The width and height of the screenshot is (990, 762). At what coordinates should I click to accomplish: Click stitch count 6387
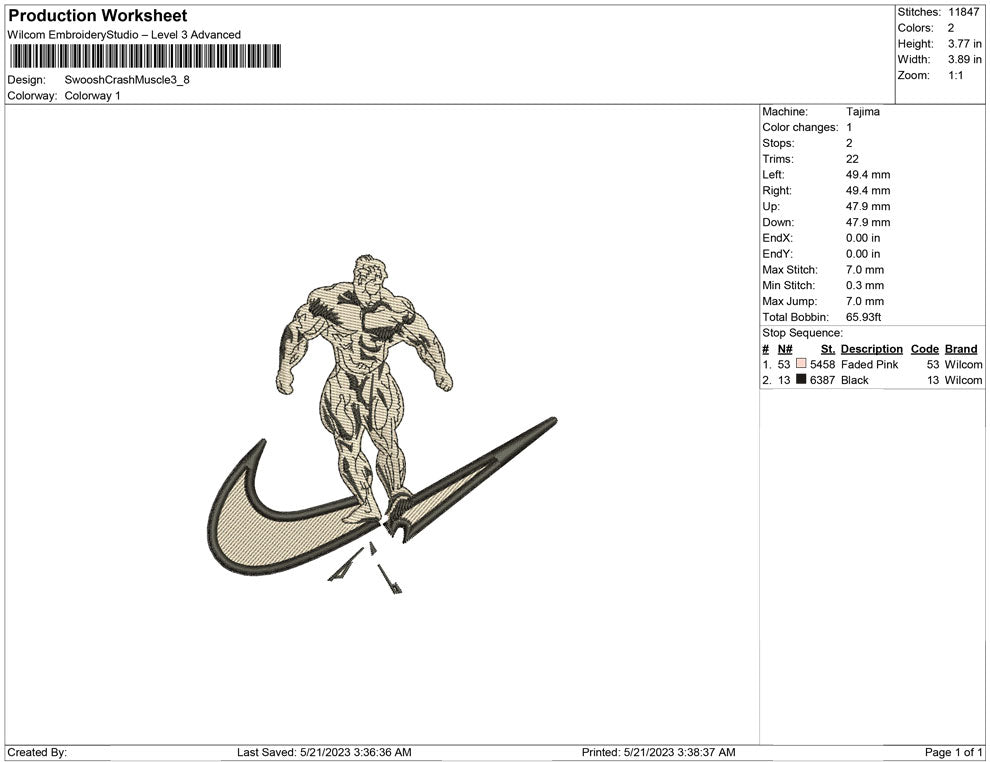[x=822, y=380]
